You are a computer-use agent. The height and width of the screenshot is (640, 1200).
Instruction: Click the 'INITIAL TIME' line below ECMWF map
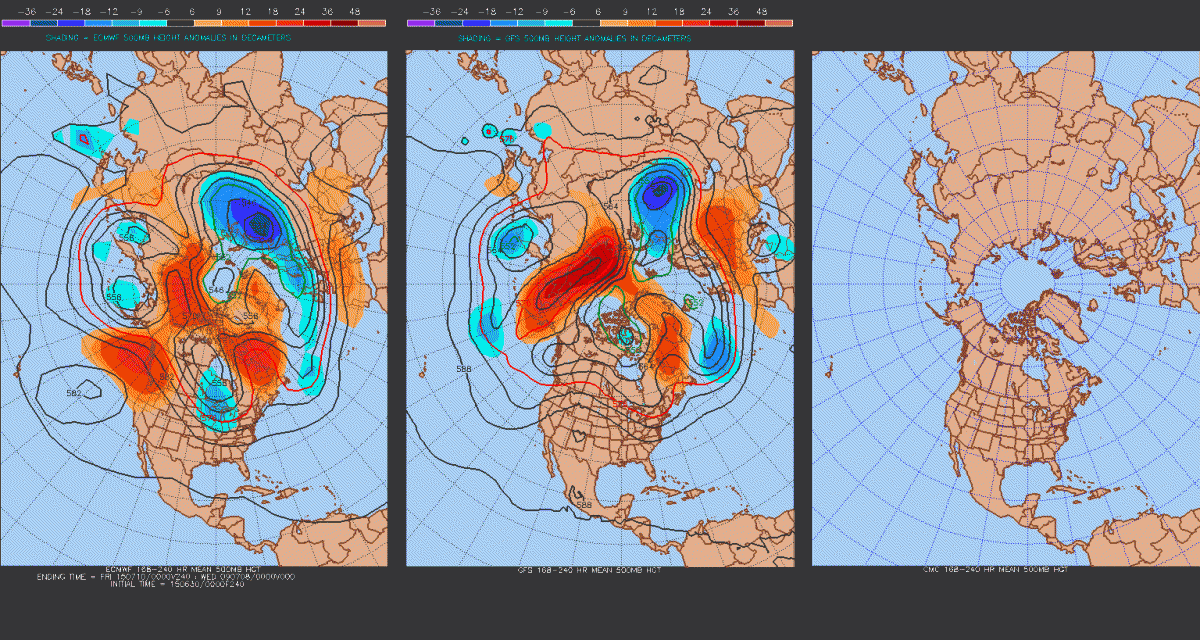pyautogui.click(x=177, y=585)
